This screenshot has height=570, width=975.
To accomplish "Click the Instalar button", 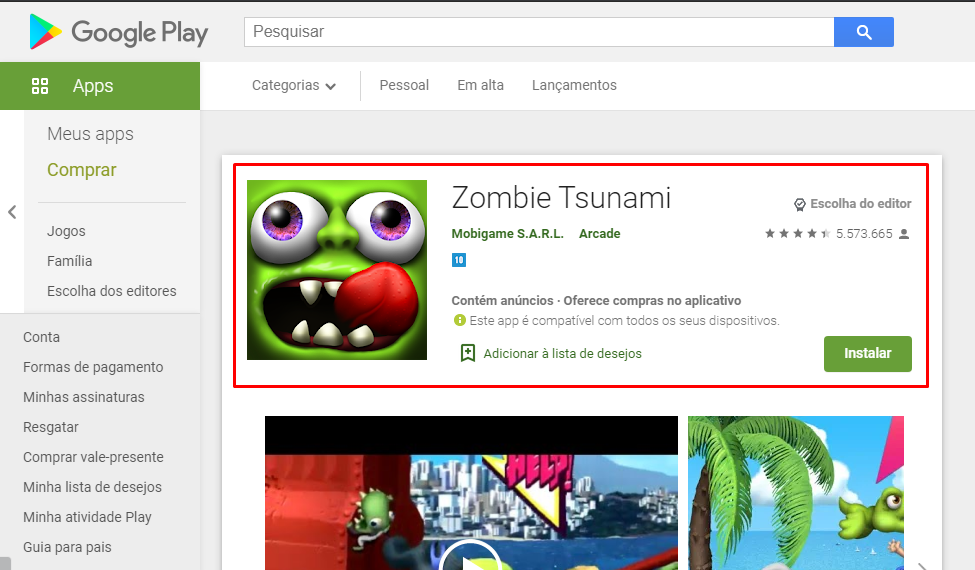I will point(867,354).
